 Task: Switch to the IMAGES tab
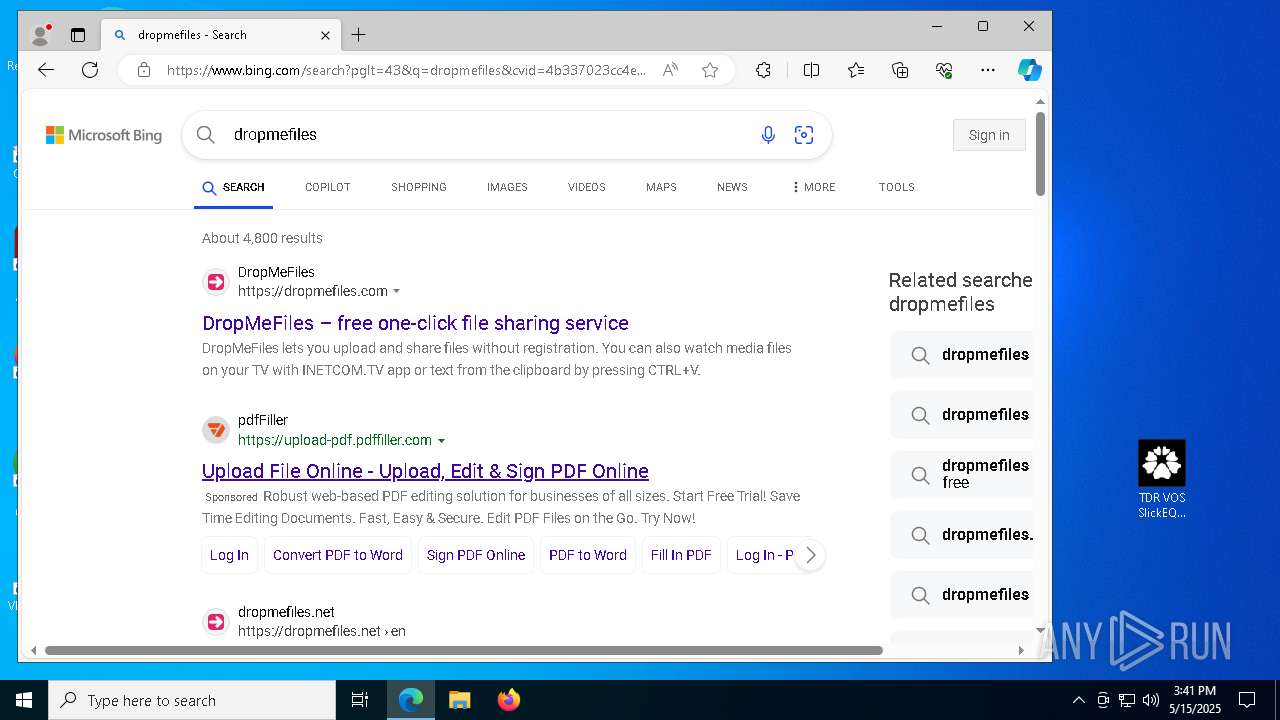click(507, 187)
